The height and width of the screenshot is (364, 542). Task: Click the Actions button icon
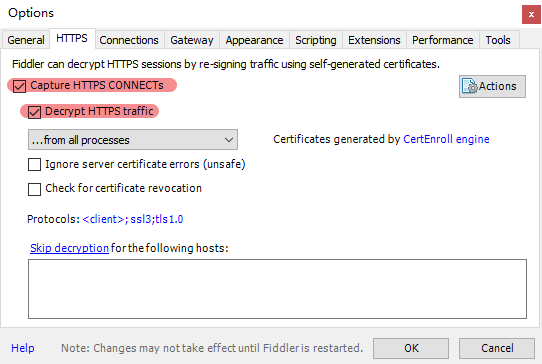(470, 86)
